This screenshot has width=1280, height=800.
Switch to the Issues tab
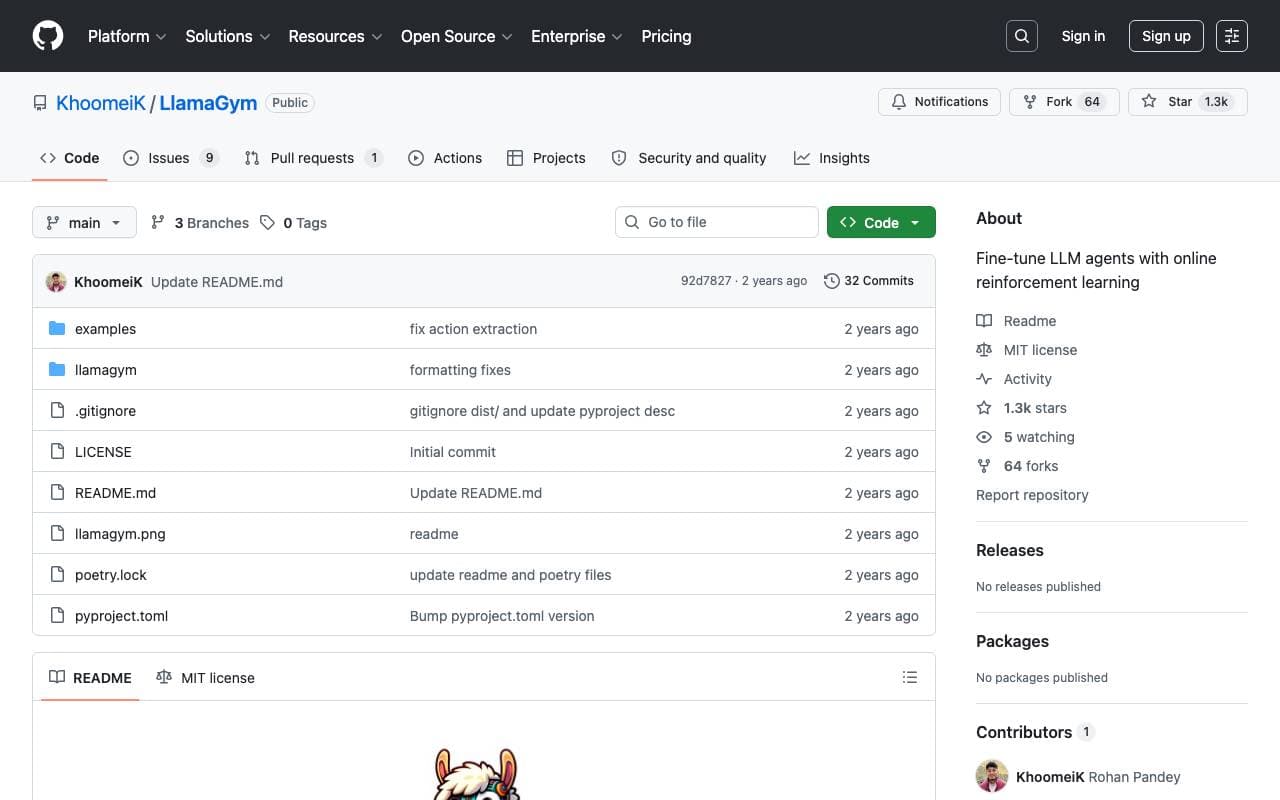170,158
